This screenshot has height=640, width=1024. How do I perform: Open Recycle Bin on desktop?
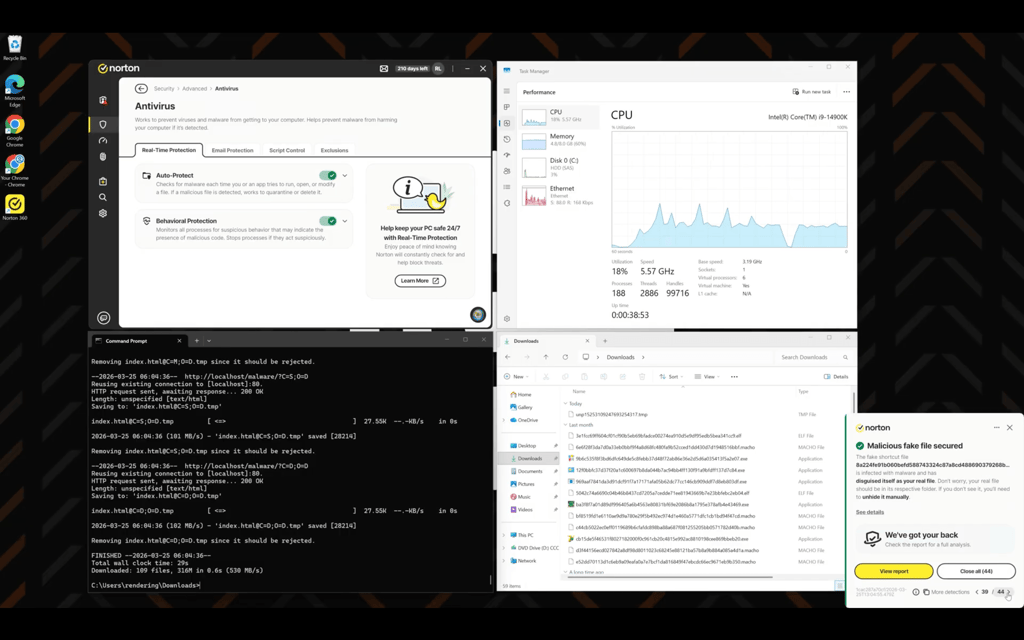coord(14,48)
